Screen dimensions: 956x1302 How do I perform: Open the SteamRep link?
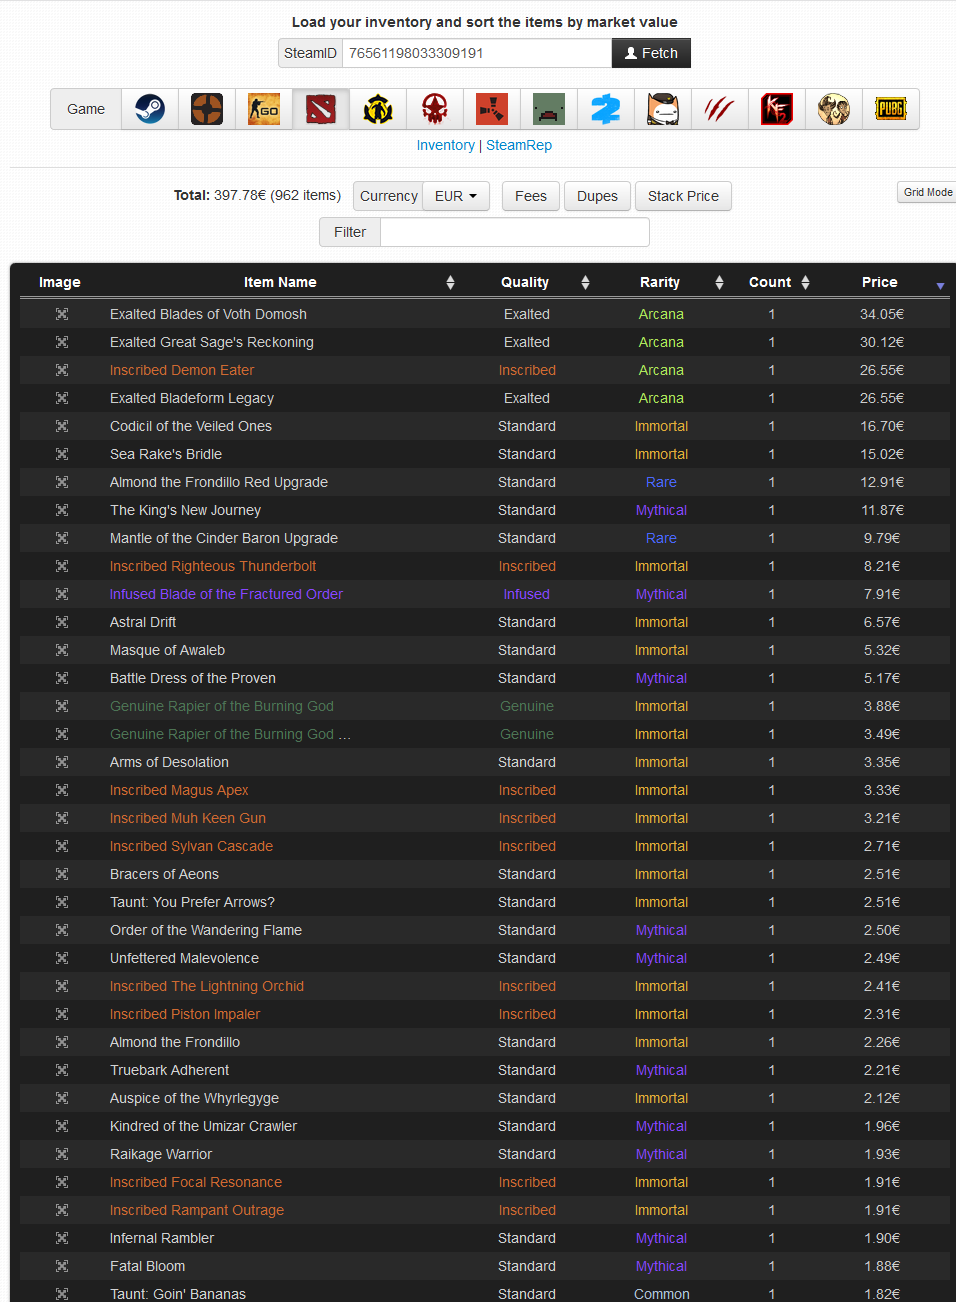[519, 145]
